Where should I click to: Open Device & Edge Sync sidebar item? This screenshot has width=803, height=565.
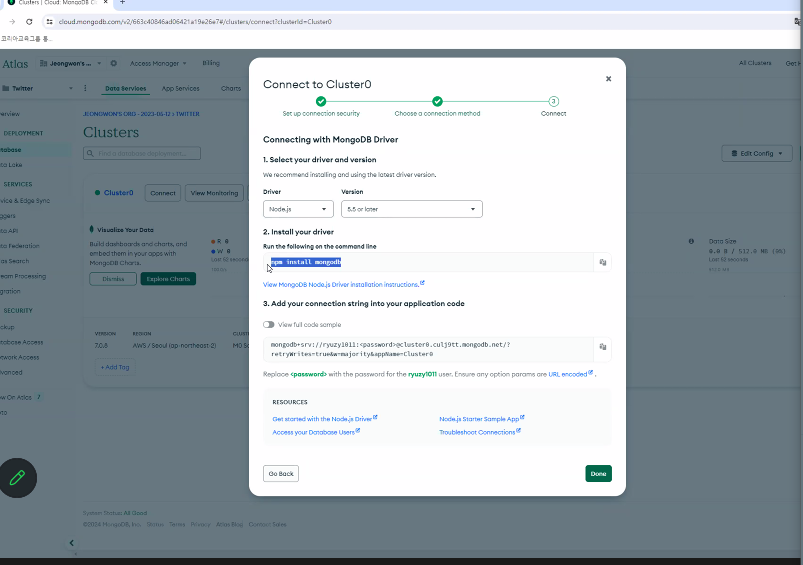tap(25, 201)
